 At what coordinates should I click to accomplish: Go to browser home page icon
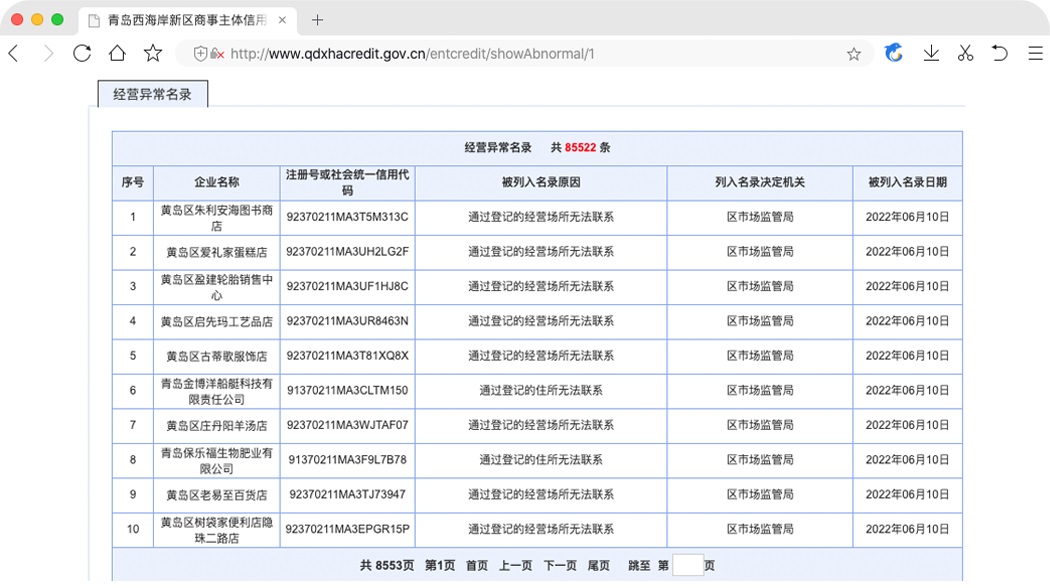point(117,54)
